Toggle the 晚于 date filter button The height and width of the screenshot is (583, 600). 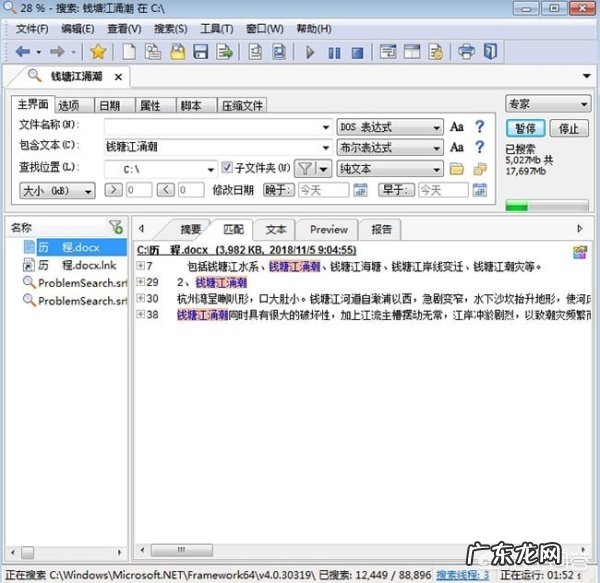tap(279, 190)
